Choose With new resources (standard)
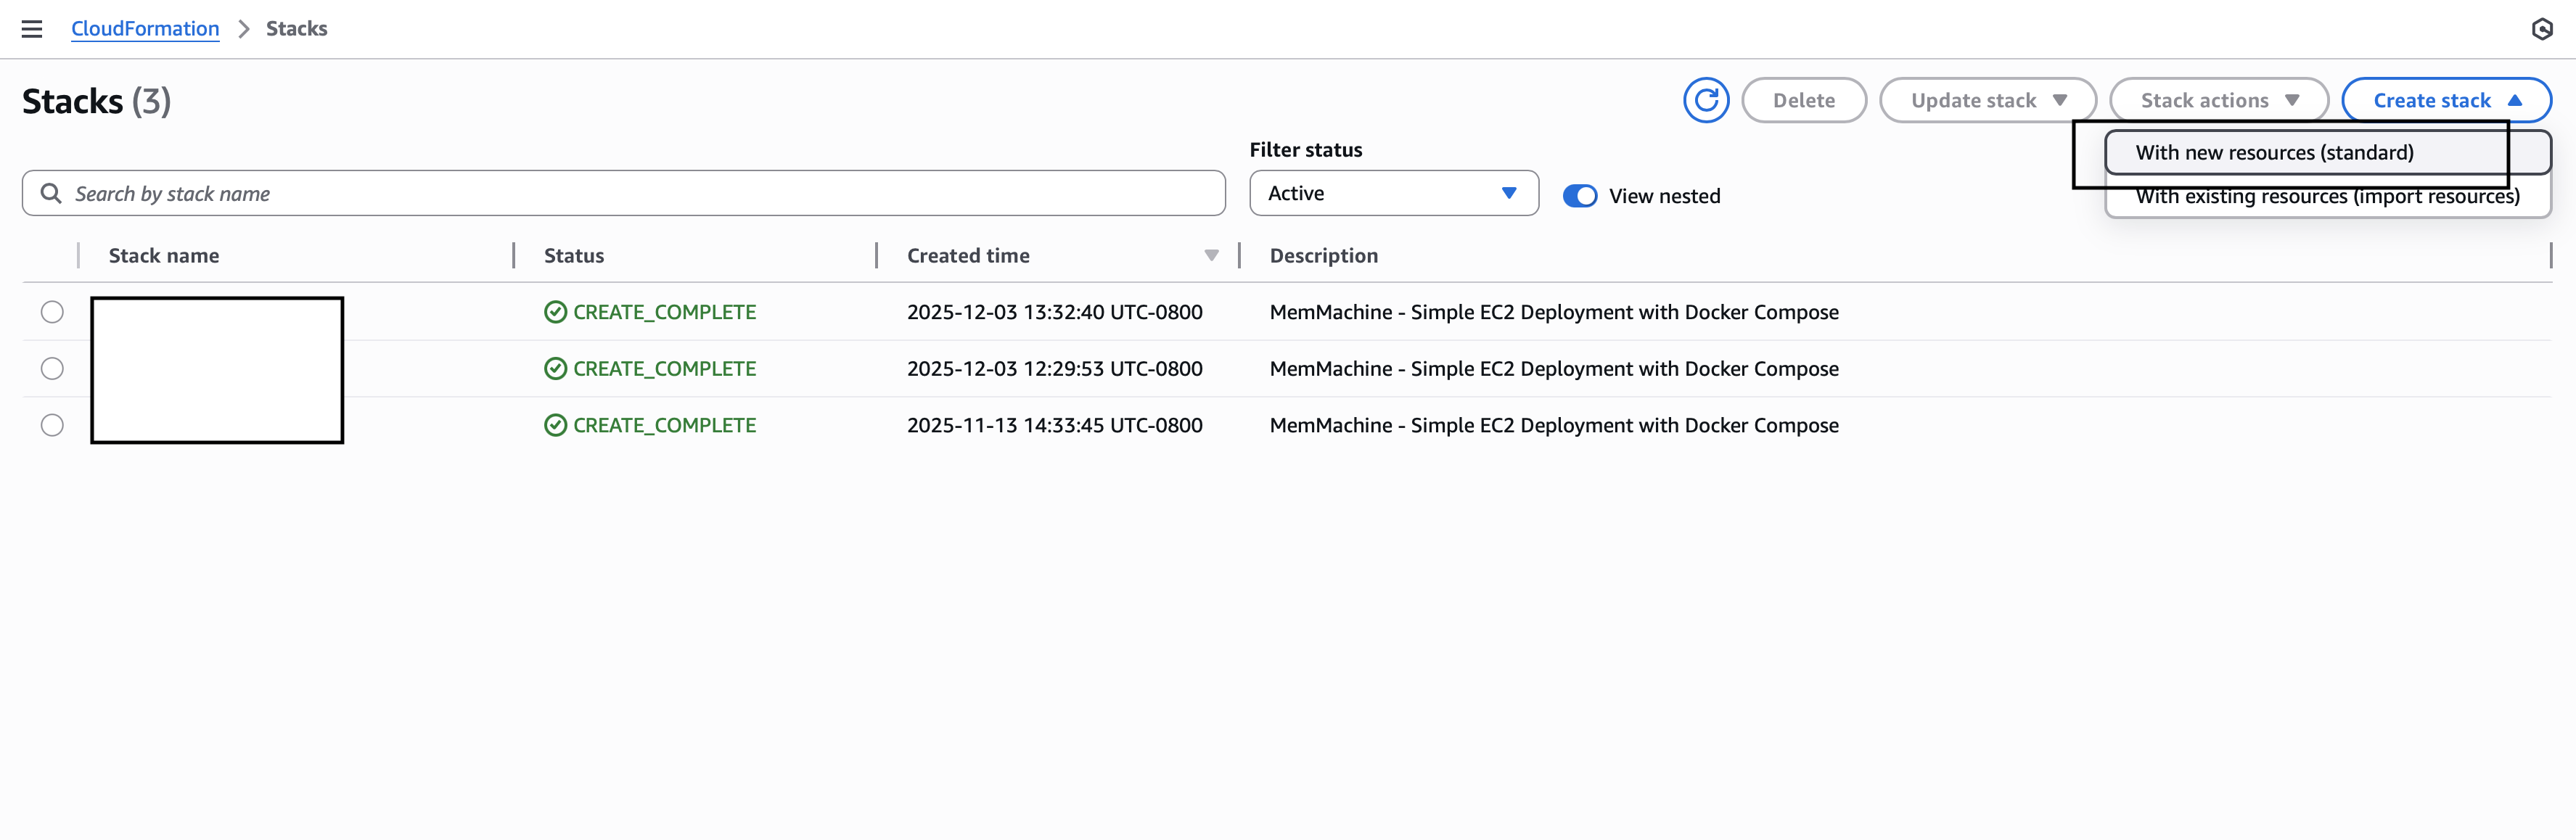 pyautogui.click(x=2274, y=153)
